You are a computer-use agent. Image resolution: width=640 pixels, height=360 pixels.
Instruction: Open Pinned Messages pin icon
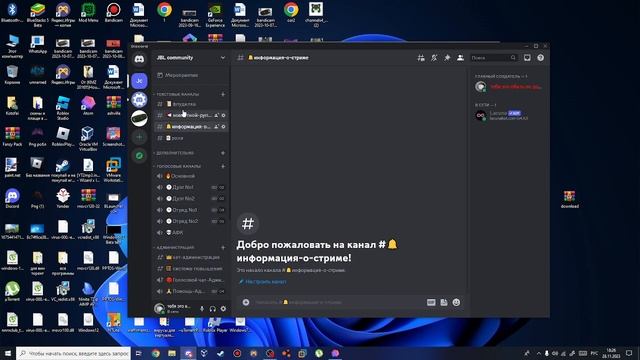coord(447,58)
